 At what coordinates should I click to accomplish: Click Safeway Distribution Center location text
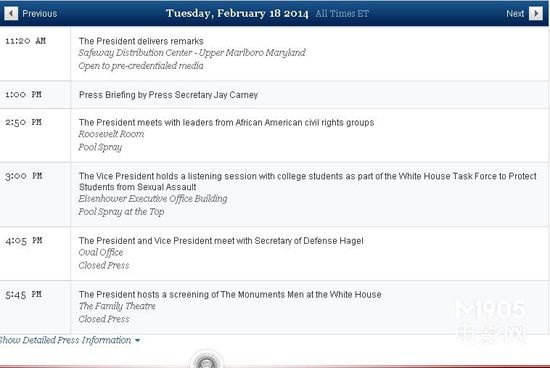tap(192, 53)
